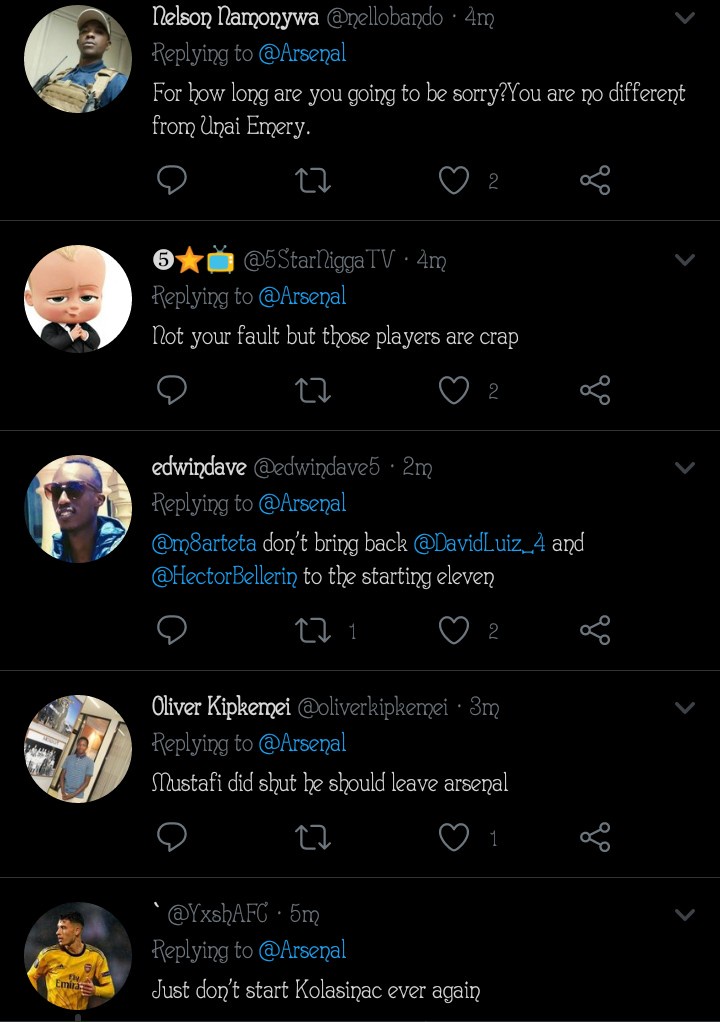
Task: Open @Arsenal link in YxshAFC's reply
Action: click(x=302, y=950)
